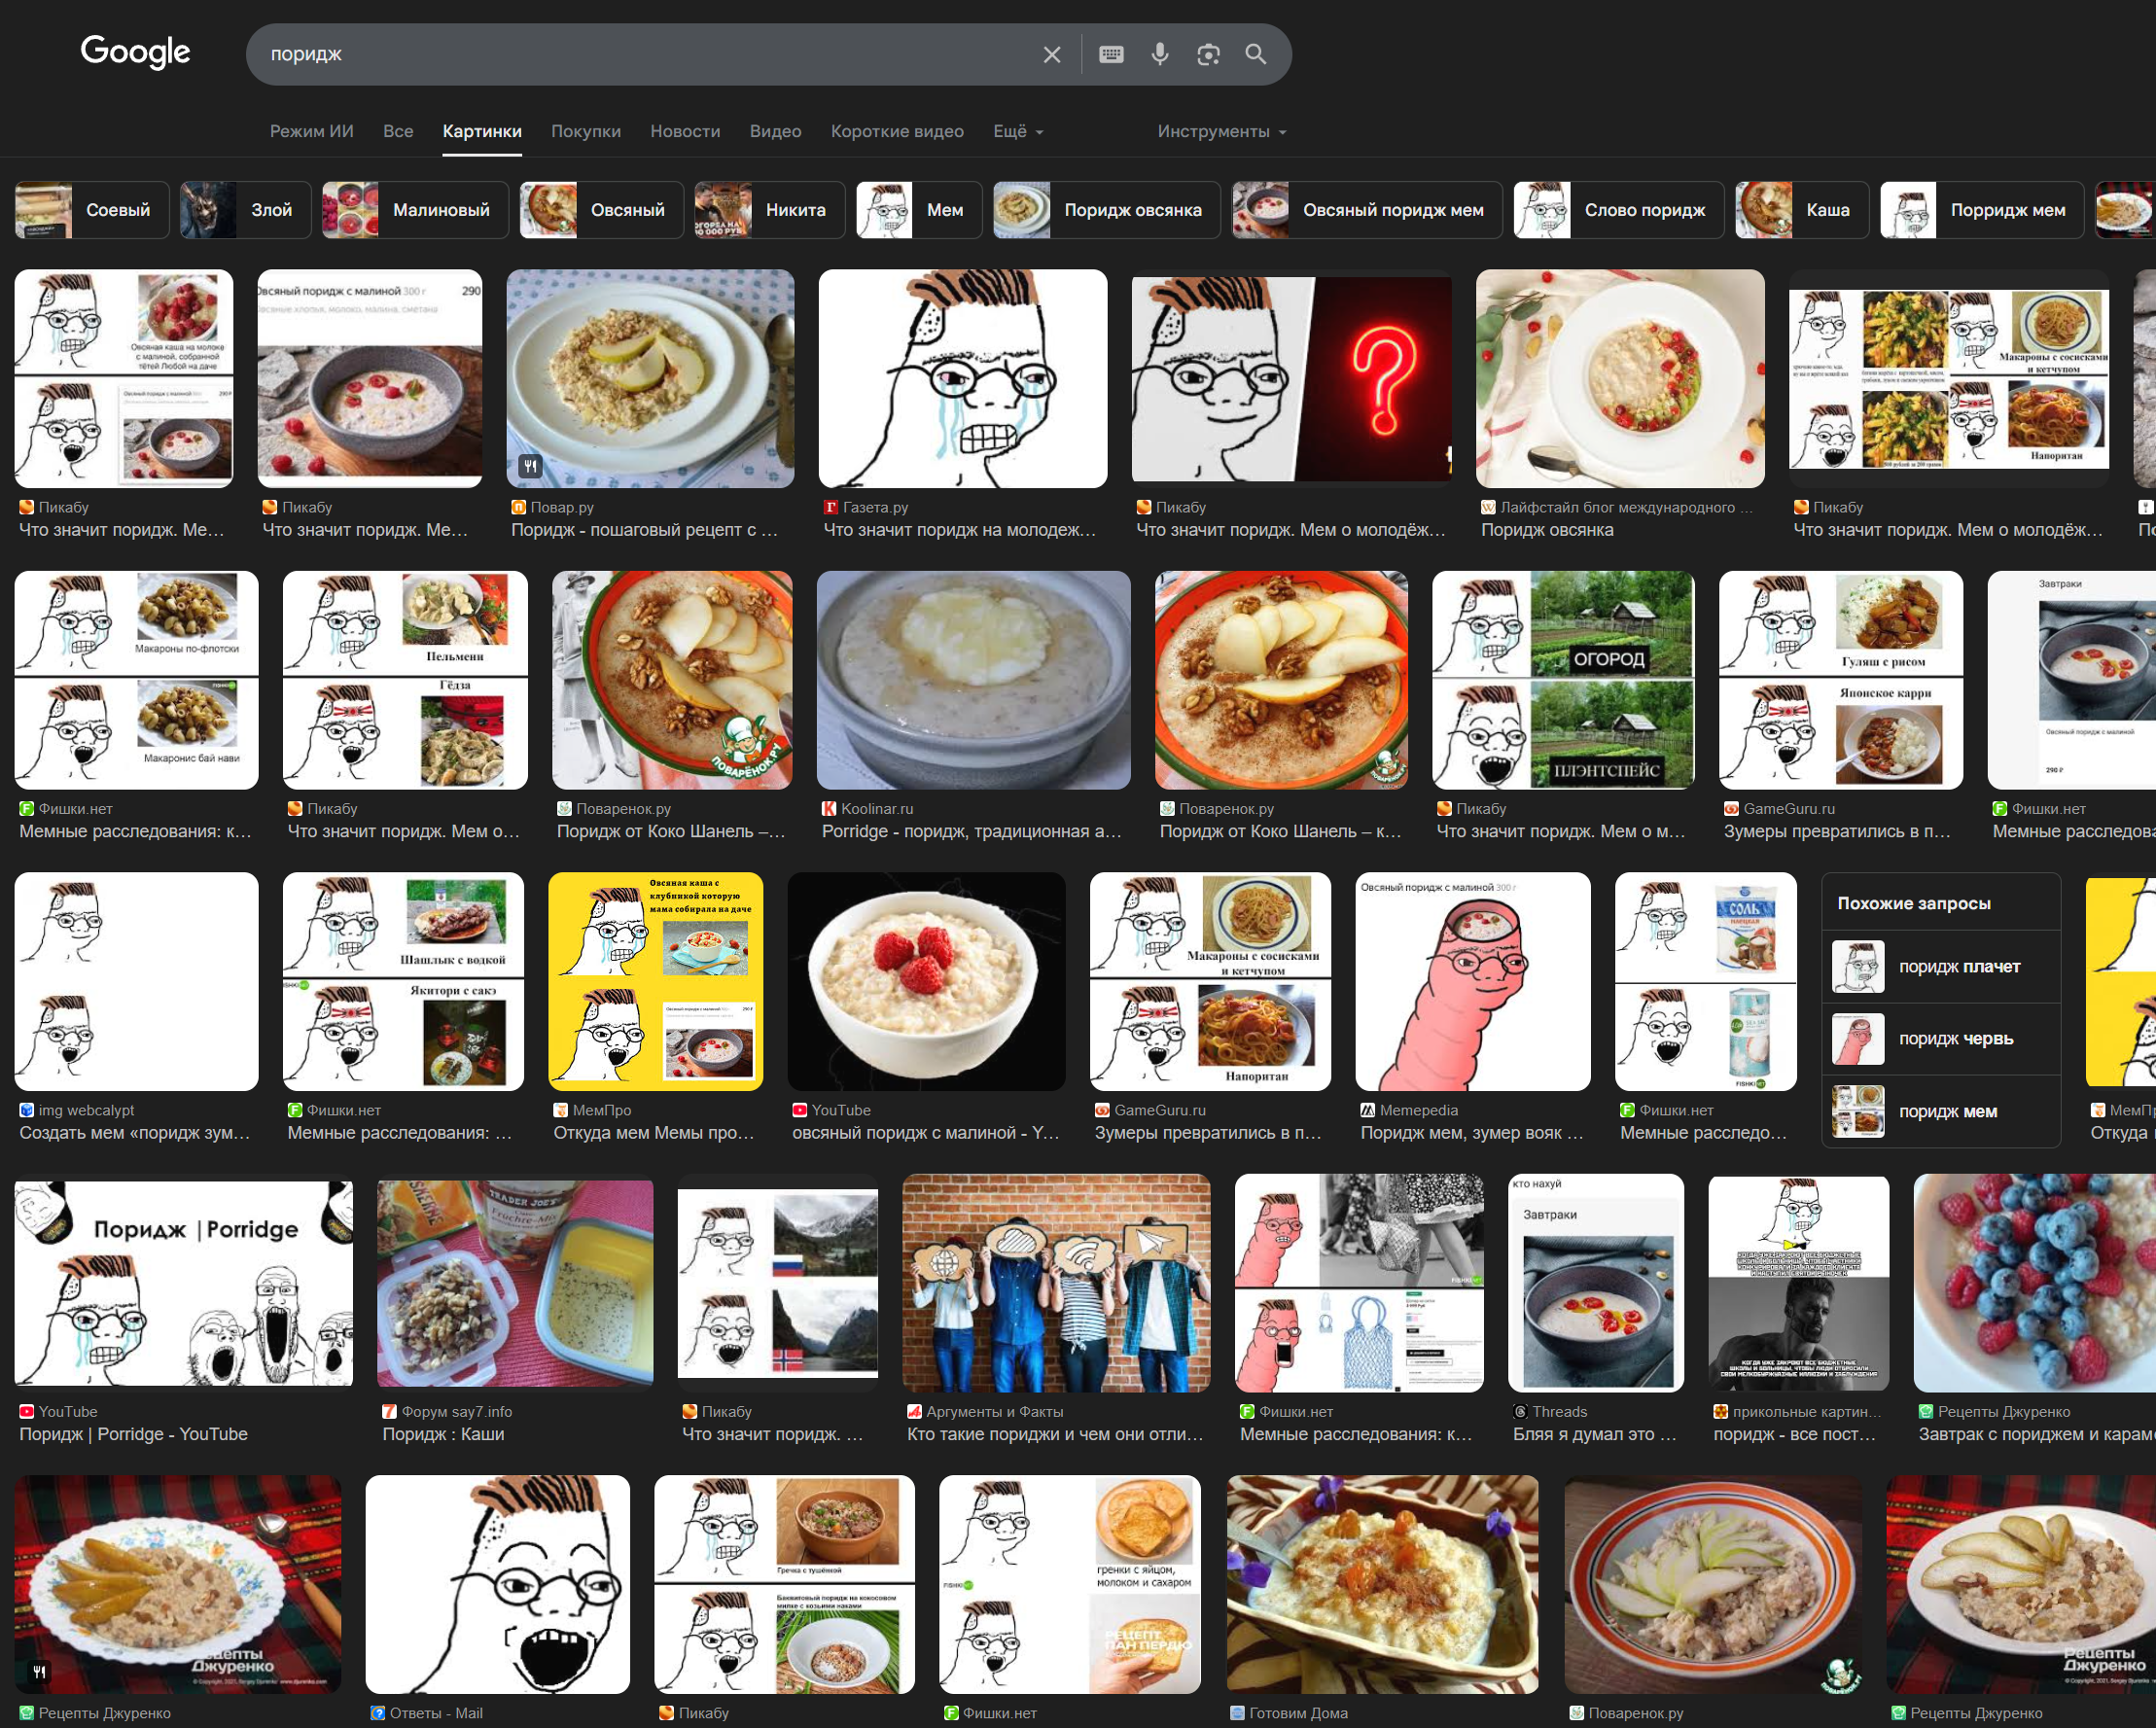Image resolution: width=2156 pixels, height=1728 pixels.
Task: Click the recipe fork icon on pear oatmeal image
Action: (x=530, y=466)
